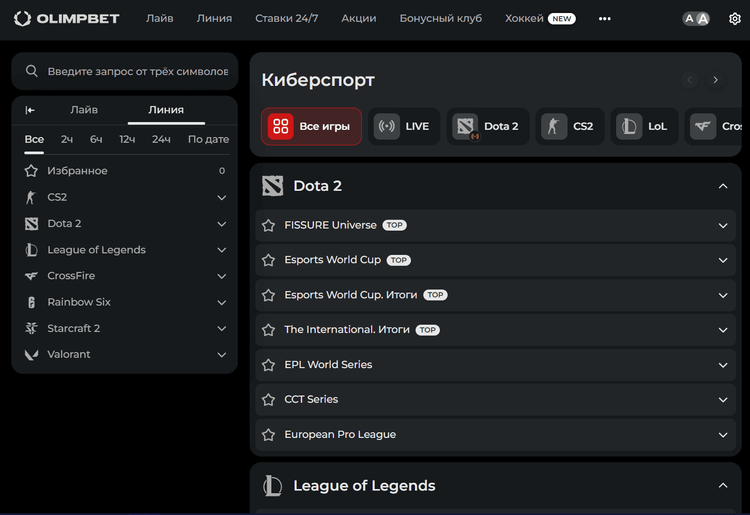Toggle star for Esports World Cup
750x515 pixels.
point(268,260)
